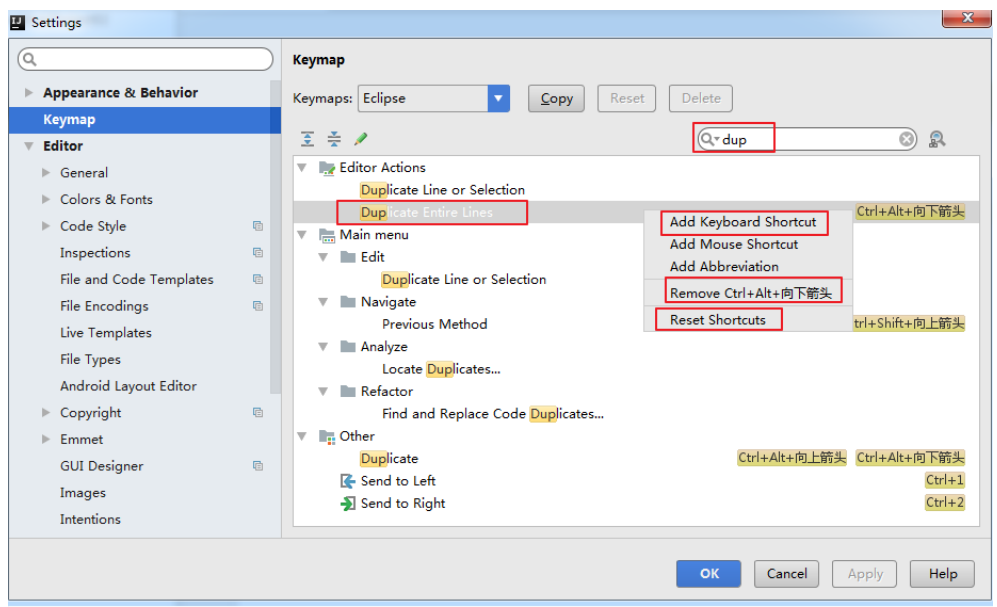This screenshot has width=997, height=607.
Task: Click the Collapse All toolbar icon
Action: [x=334, y=139]
